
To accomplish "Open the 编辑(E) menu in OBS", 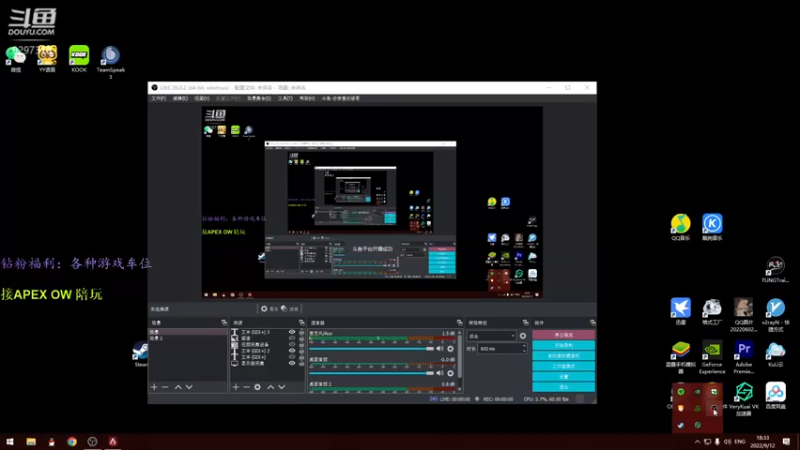I will pos(180,98).
